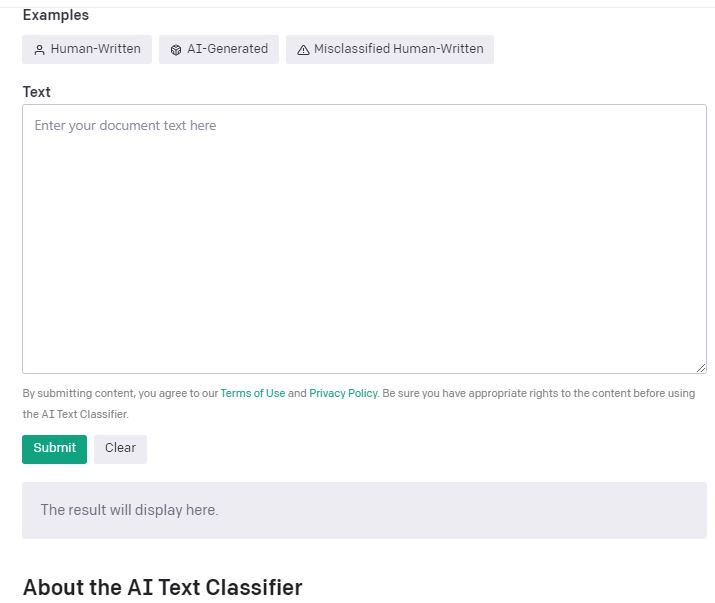This screenshot has height=603, width=715.
Task: Click the cube icon on AI-Generated example
Action: 176,50
